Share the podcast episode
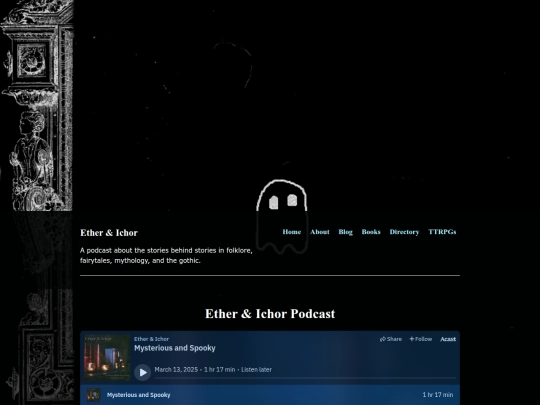The width and height of the screenshot is (540, 405). pyautogui.click(x=391, y=339)
